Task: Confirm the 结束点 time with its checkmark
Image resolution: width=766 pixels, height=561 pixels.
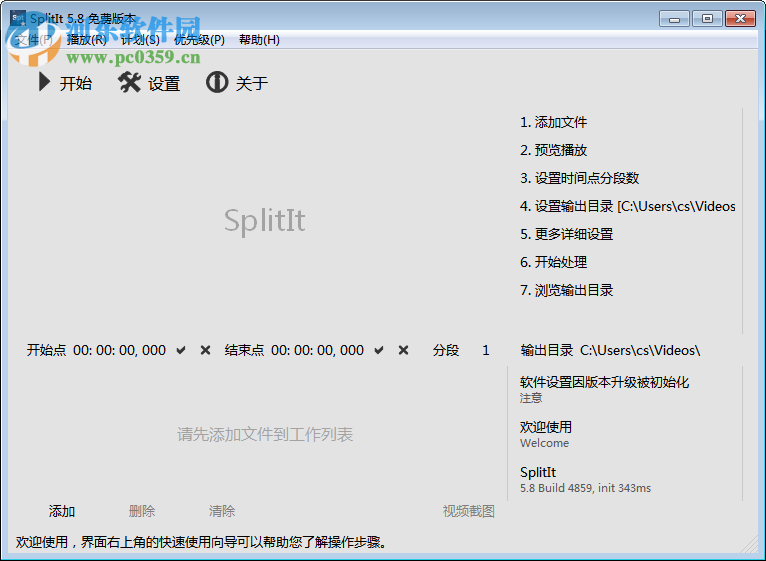Action: coord(379,350)
